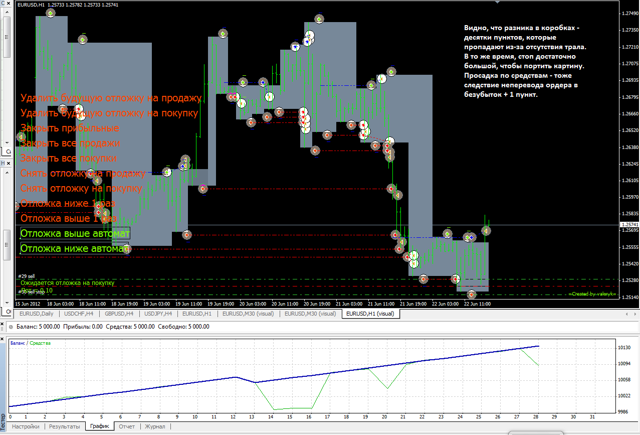Click the 'Отложка ниже 1 раз' label

(x=68, y=203)
